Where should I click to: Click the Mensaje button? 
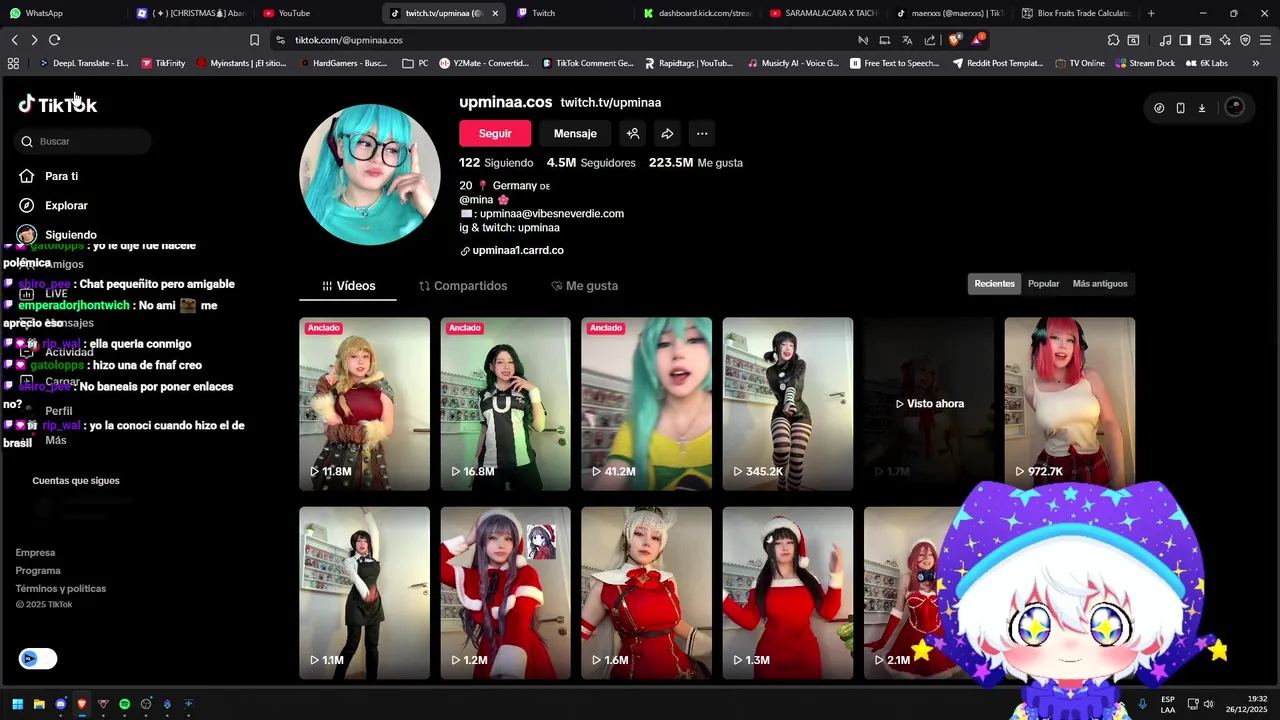click(x=575, y=133)
